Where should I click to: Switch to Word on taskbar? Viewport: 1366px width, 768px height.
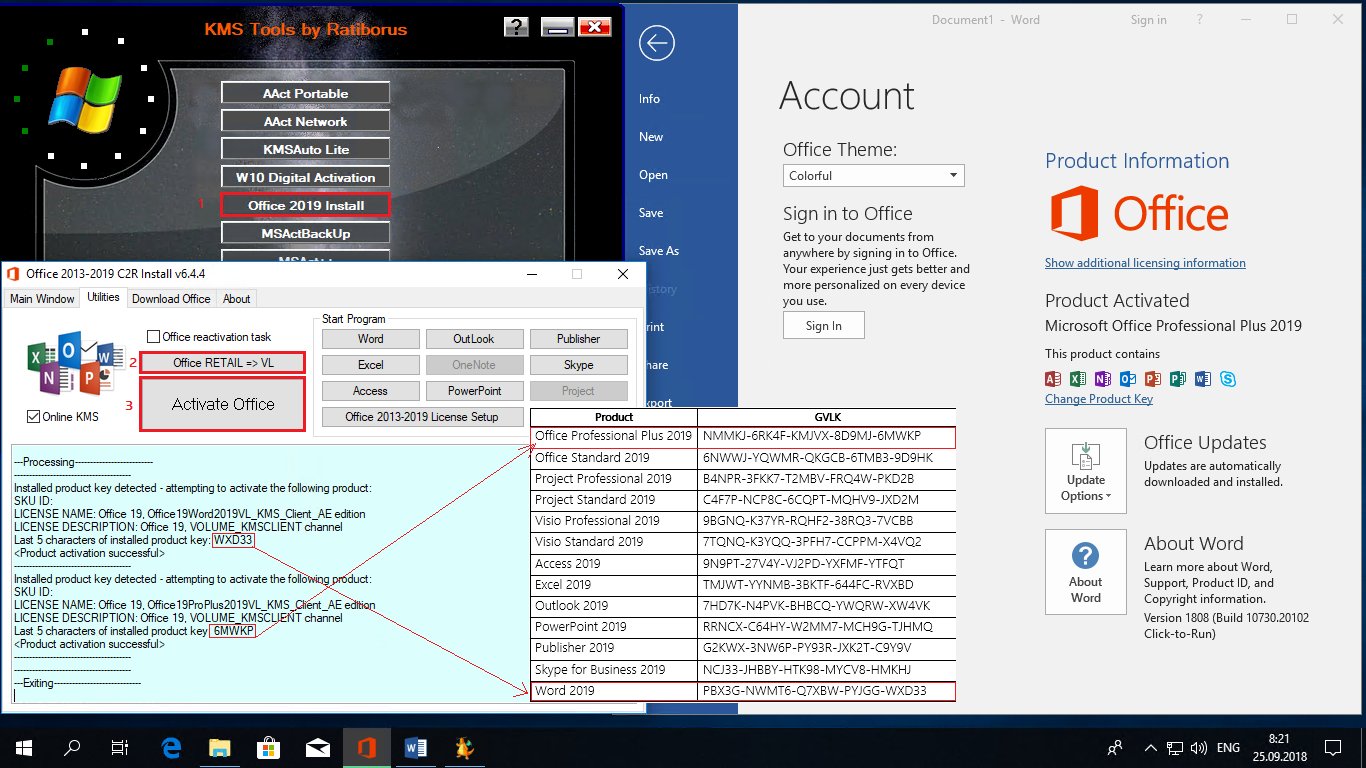[x=416, y=747]
